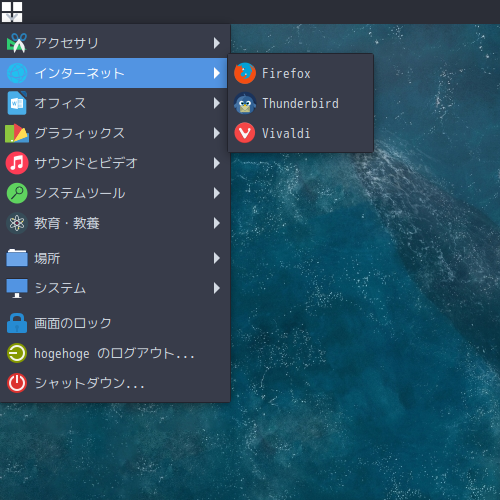
Task: Choose hogehoge のログアウト... entry
Action: point(113,353)
